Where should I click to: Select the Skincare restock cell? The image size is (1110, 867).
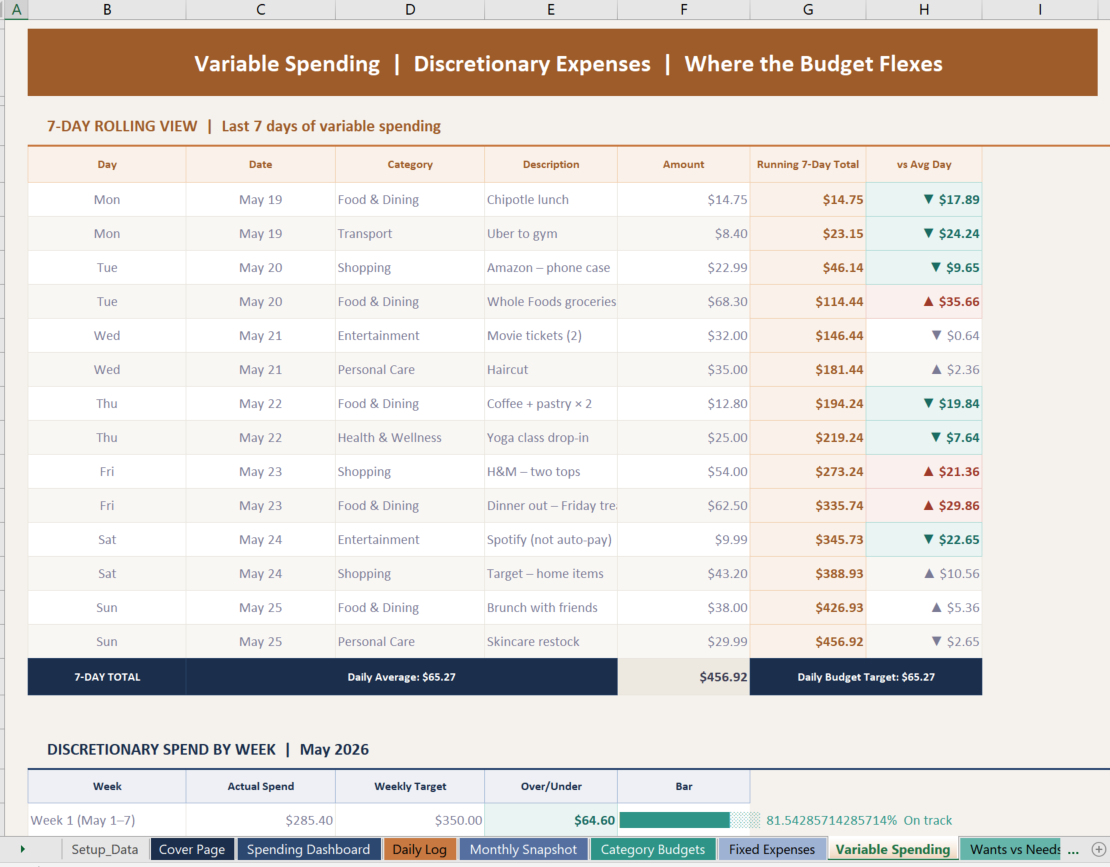click(x=551, y=641)
